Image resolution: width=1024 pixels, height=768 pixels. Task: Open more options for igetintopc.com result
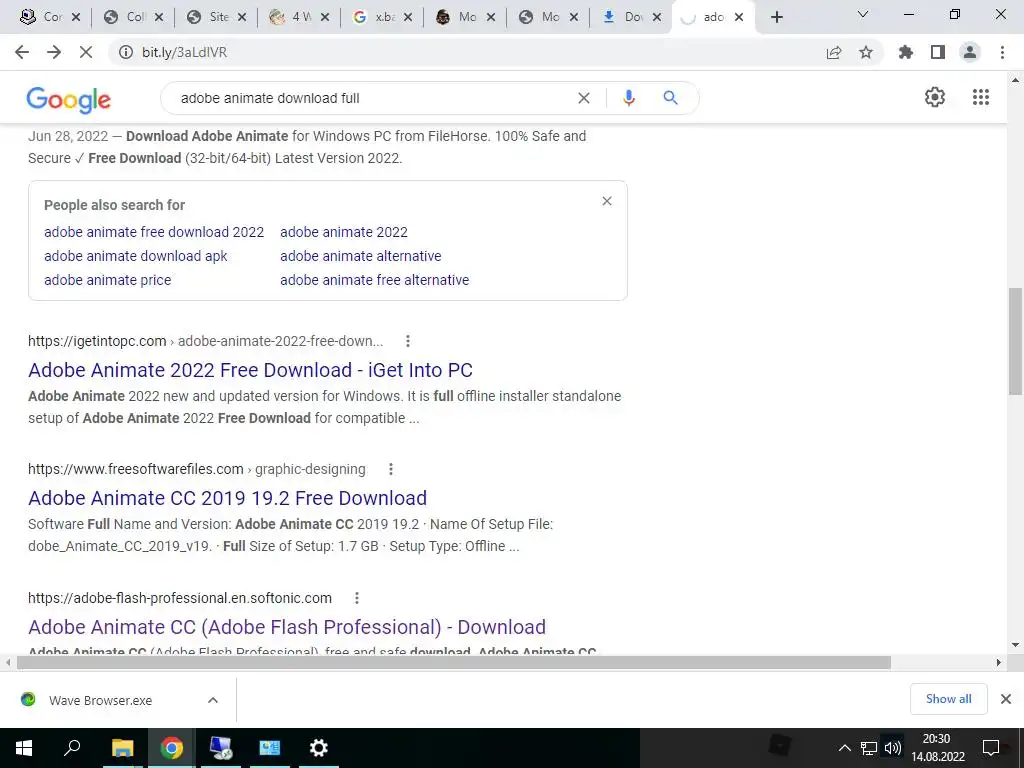[x=408, y=341]
